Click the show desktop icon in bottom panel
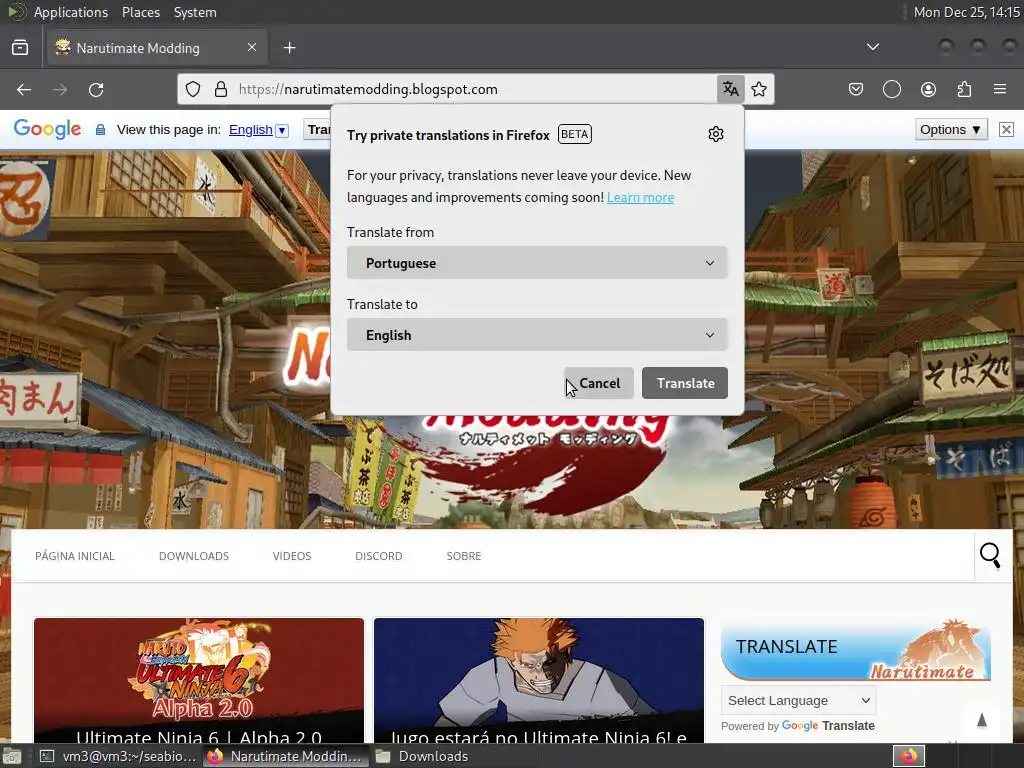The width and height of the screenshot is (1024, 768). click(x=12, y=756)
